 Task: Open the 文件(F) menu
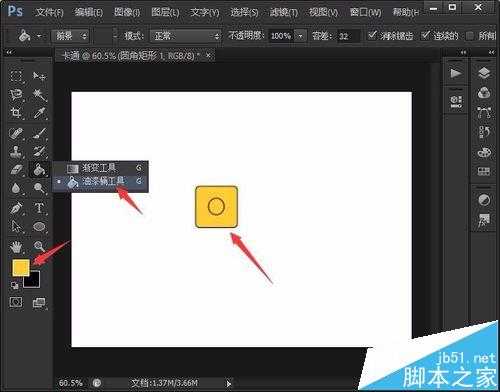50,13
